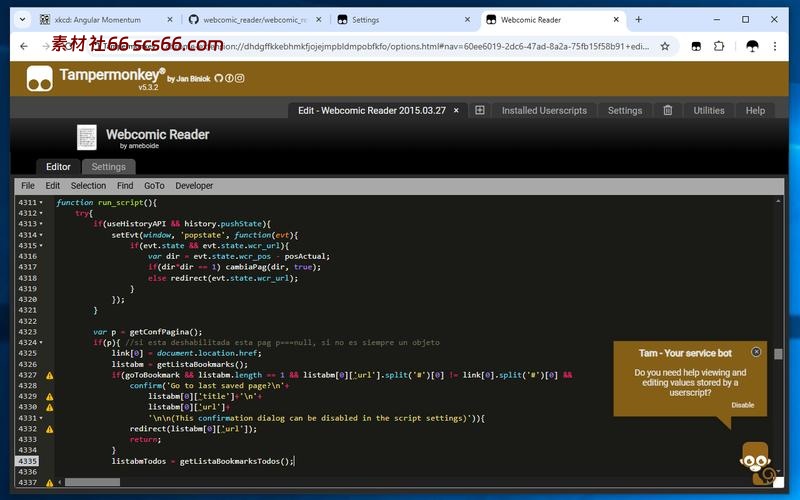Open the File menu in editor
The height and width of the screenshot is (500, 800).
click(x=28, y=185)
